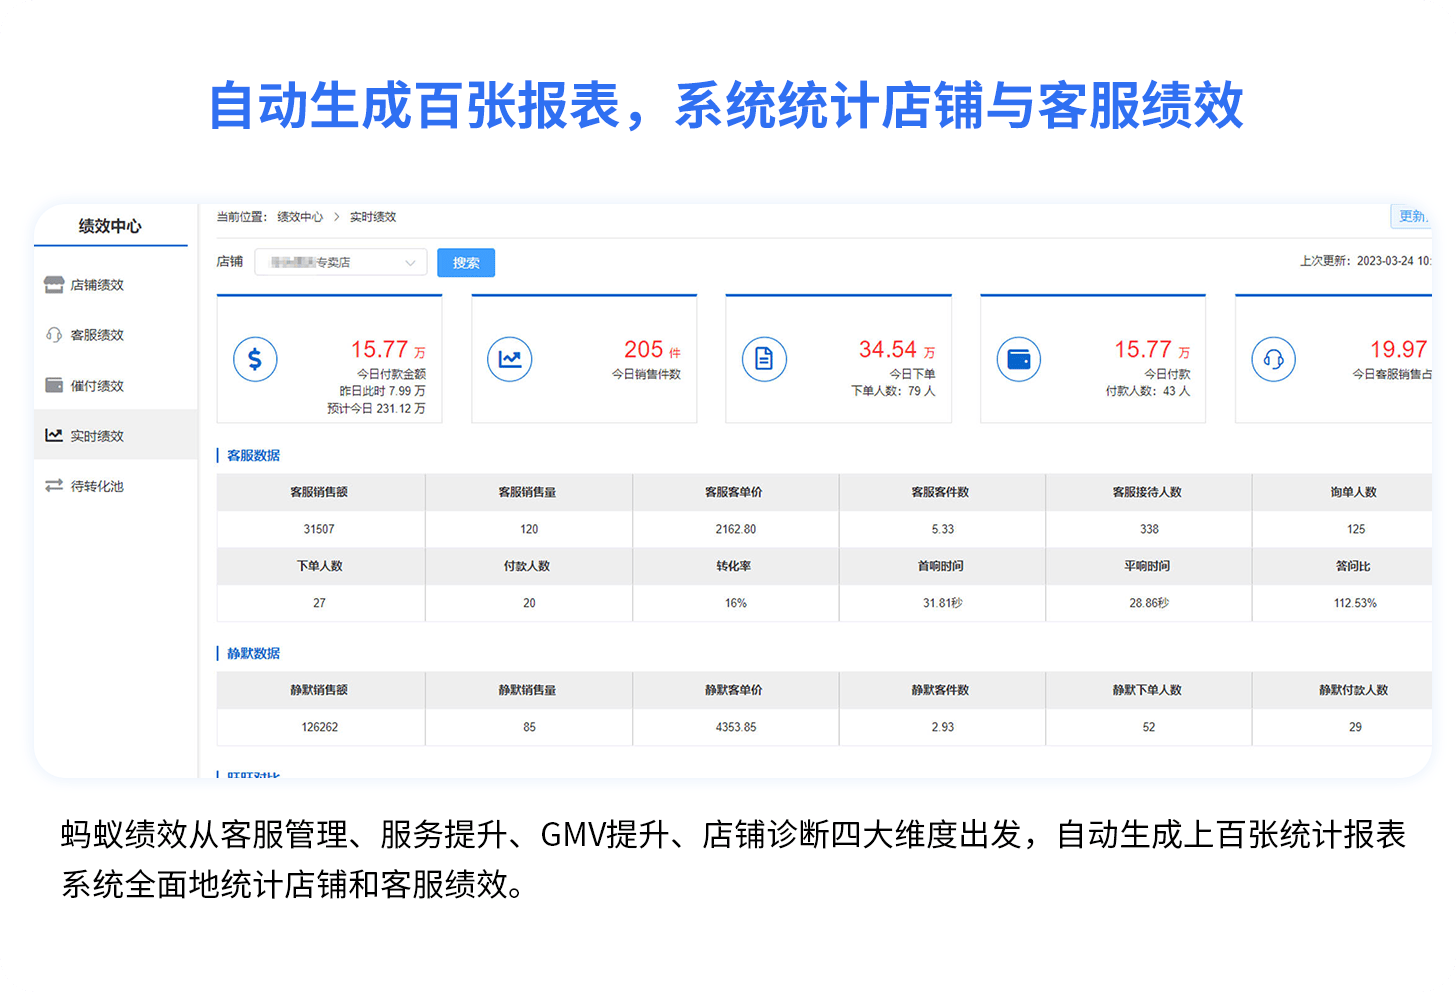Click the trend chart icon in 今日销售件数 card
This screenshot has height=992, width=1456.
pyautogui.click(x=510, y=359)
